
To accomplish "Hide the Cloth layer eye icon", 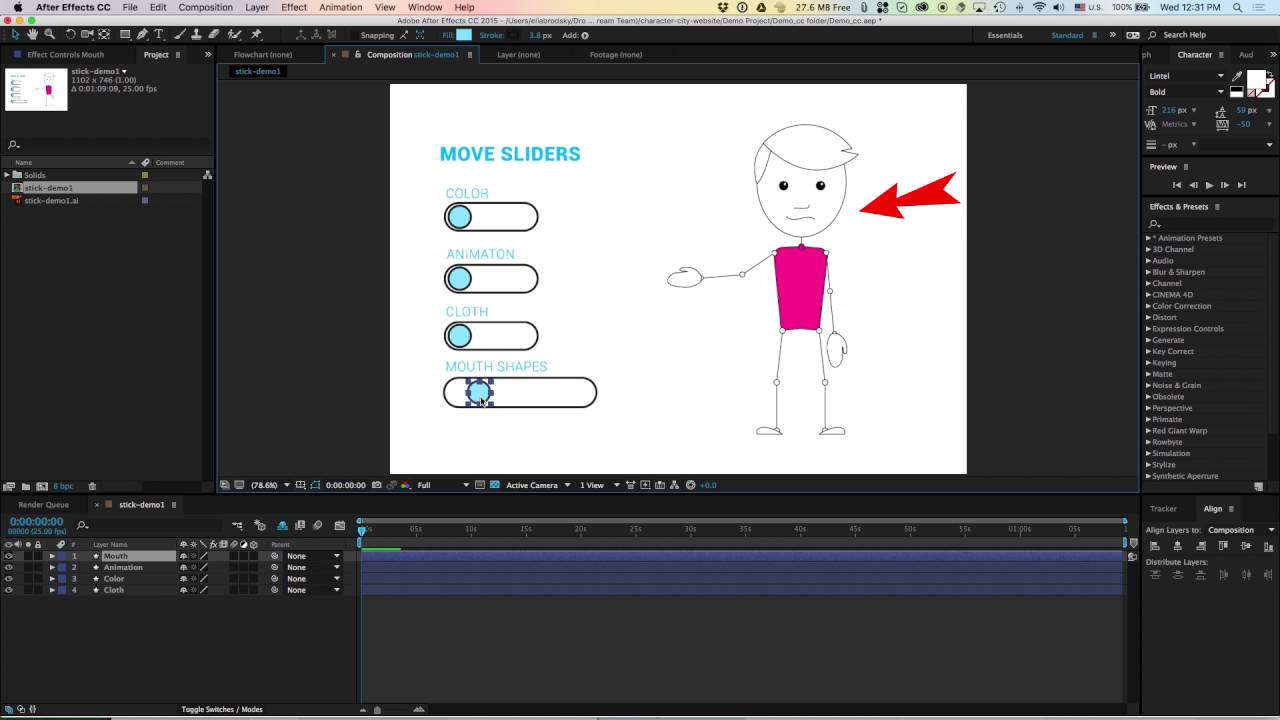I will [x=8, y=590].
